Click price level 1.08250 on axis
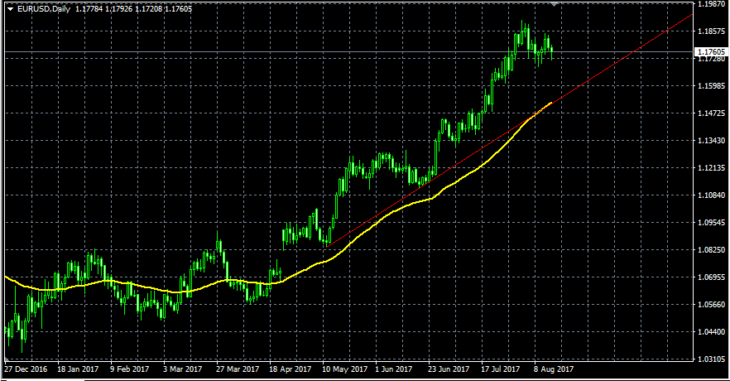 (x=711, y=250)
